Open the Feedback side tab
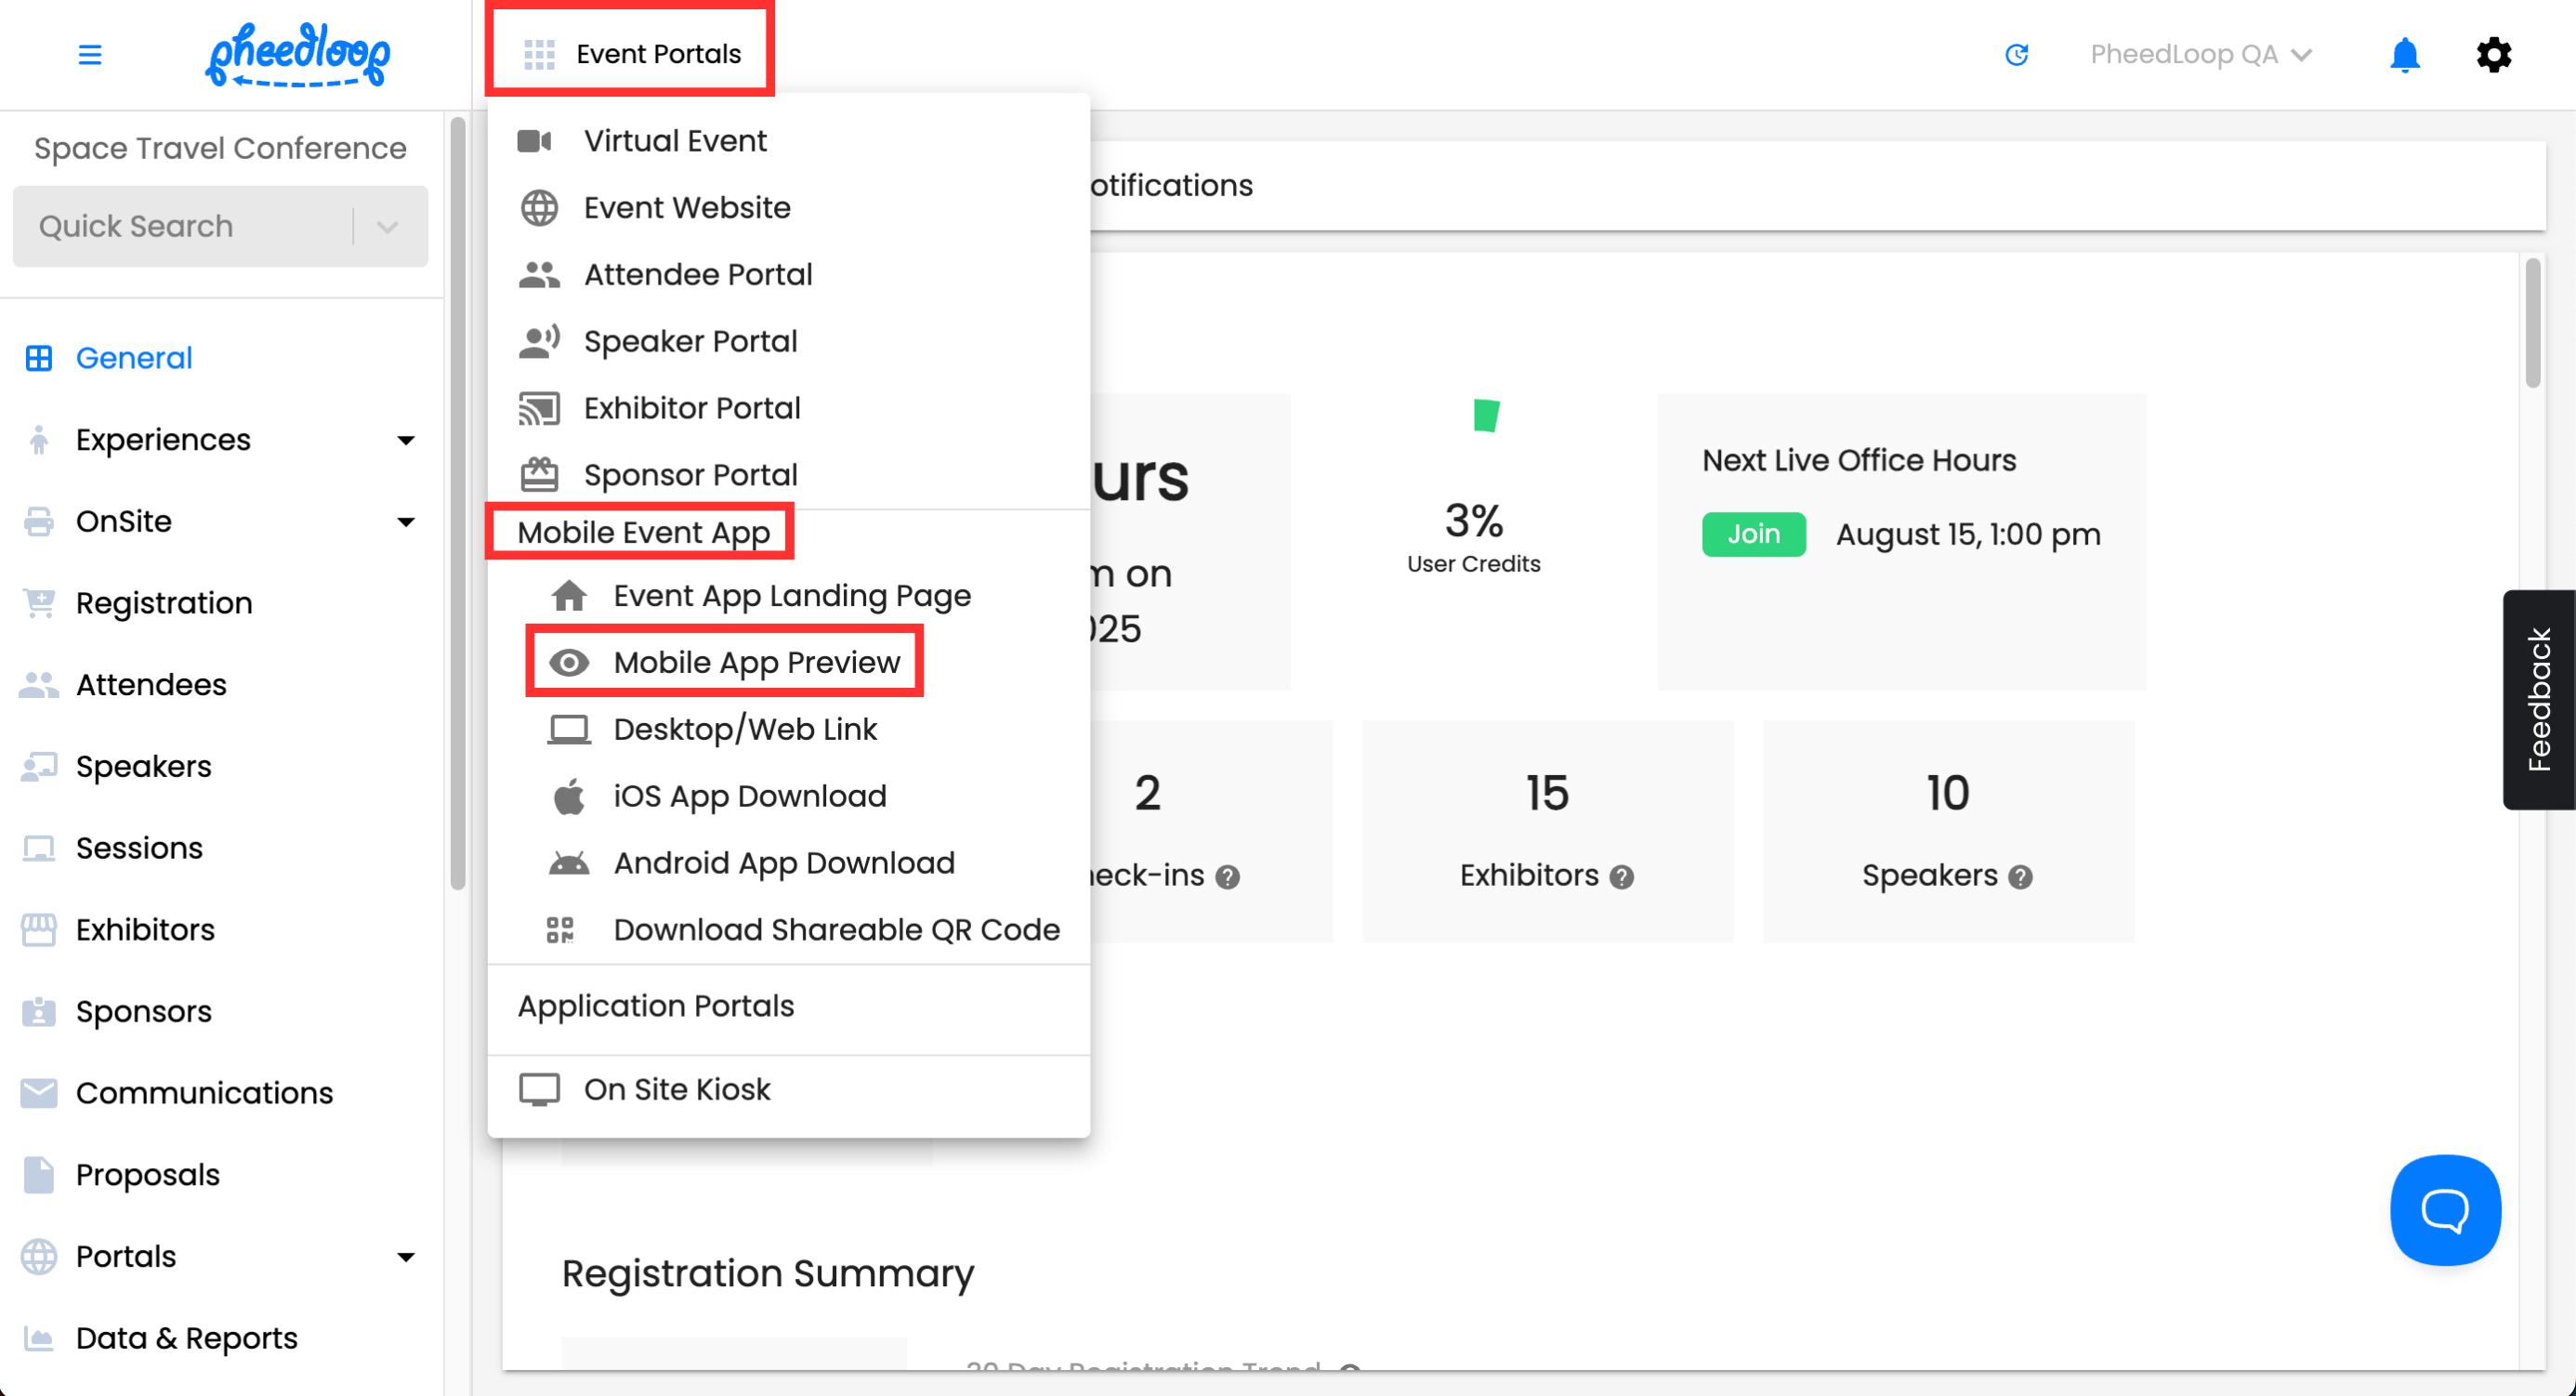The width and height of the screenshot is (2576, 1396). click(x=2538, y=699)
